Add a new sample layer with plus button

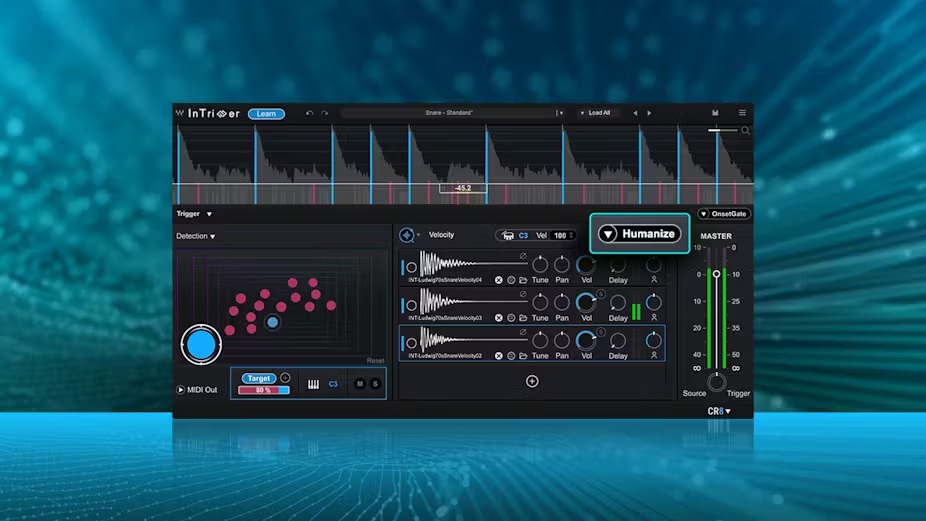pos(532,381)
